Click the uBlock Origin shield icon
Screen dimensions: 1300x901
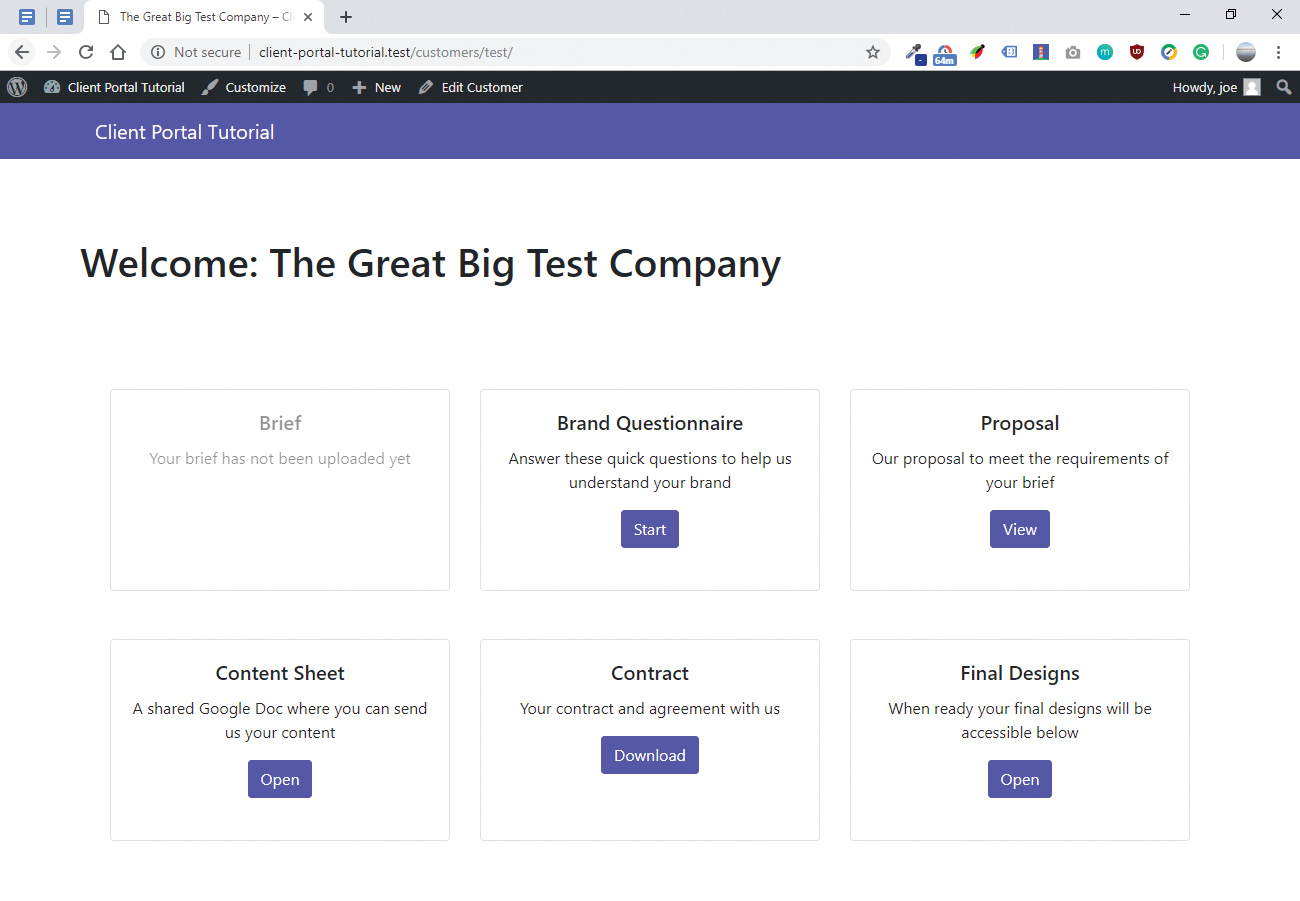tap(1137, 51)
